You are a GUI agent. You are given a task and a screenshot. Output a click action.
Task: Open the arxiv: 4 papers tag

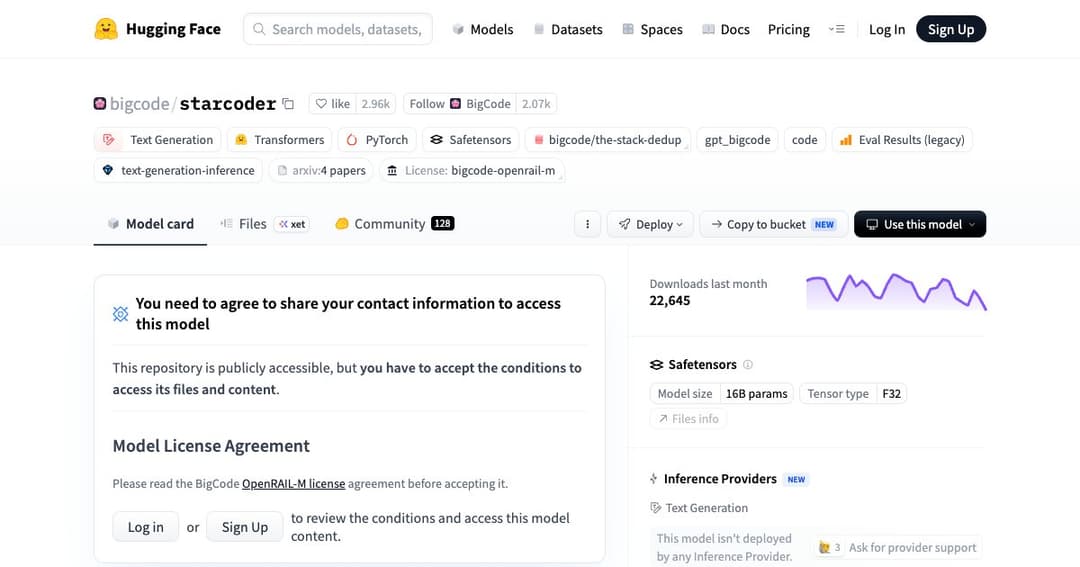pos(321,170)
